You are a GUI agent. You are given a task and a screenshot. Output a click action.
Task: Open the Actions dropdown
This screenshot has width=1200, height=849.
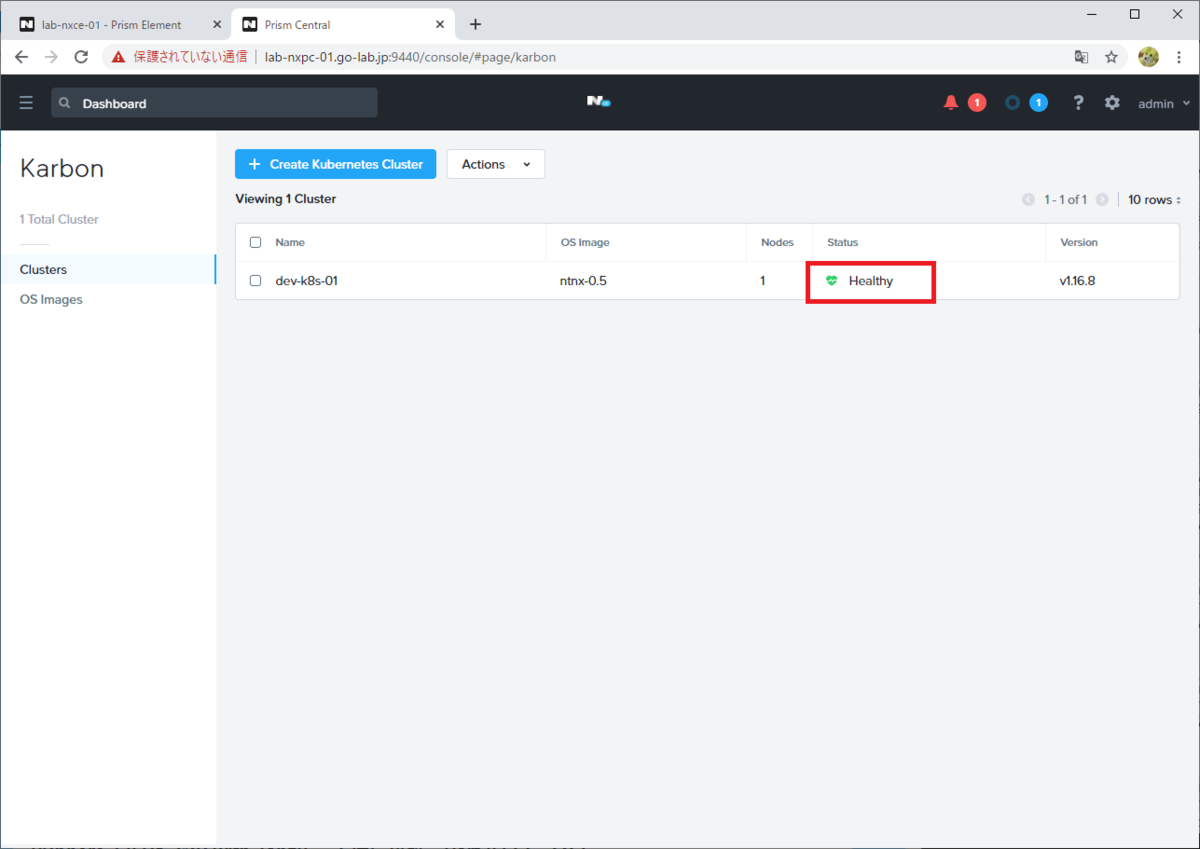tap(496, 164)
